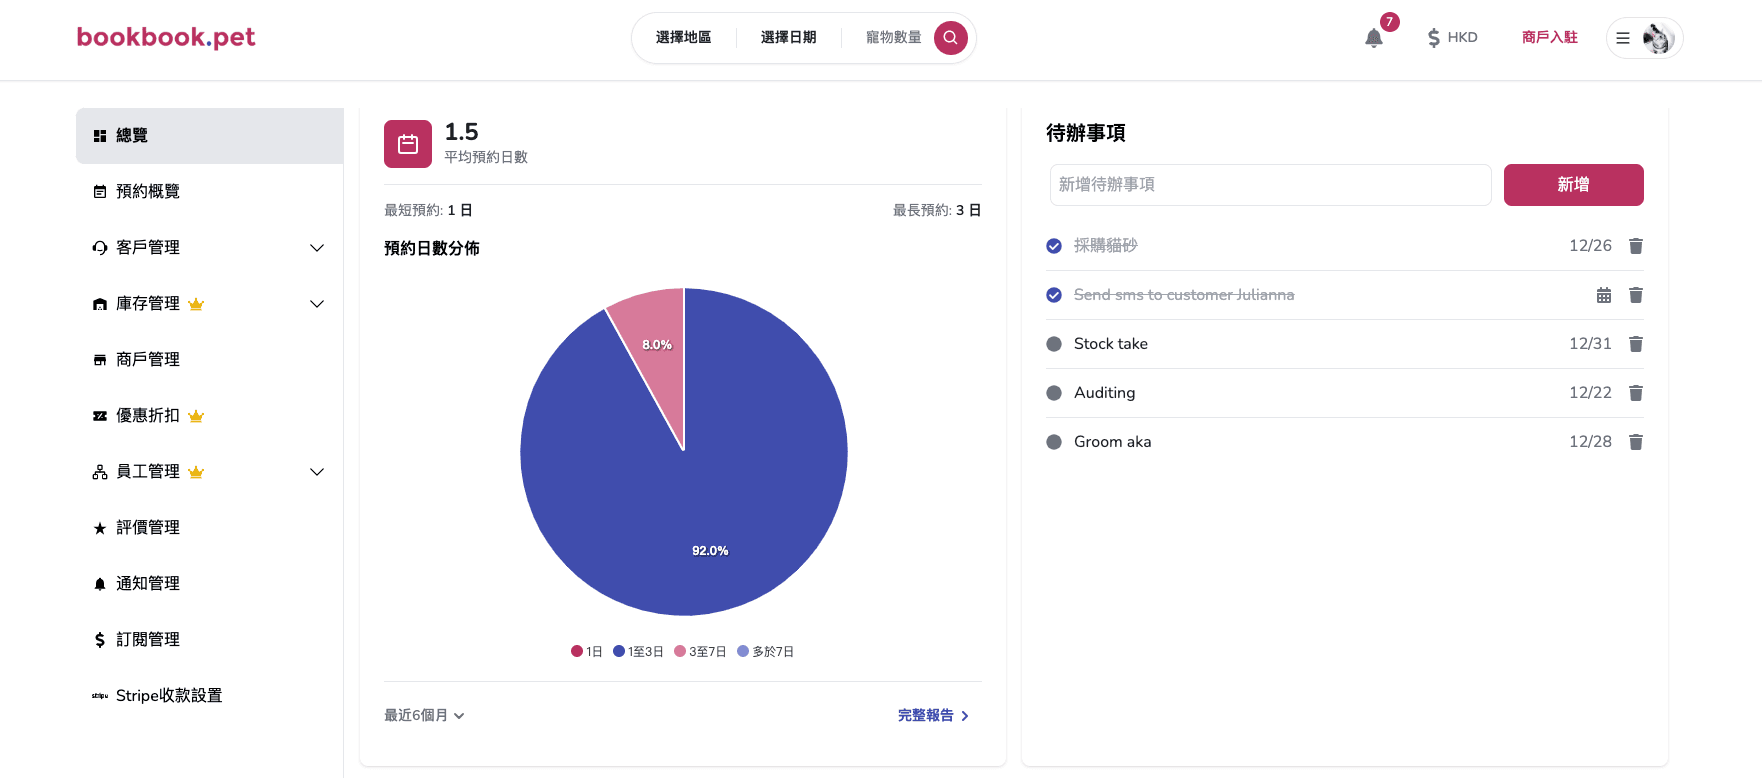Screen dimensions: 1762x778
Task: Expand the 員工管理 submenu chevron
Action: (317, 472)
